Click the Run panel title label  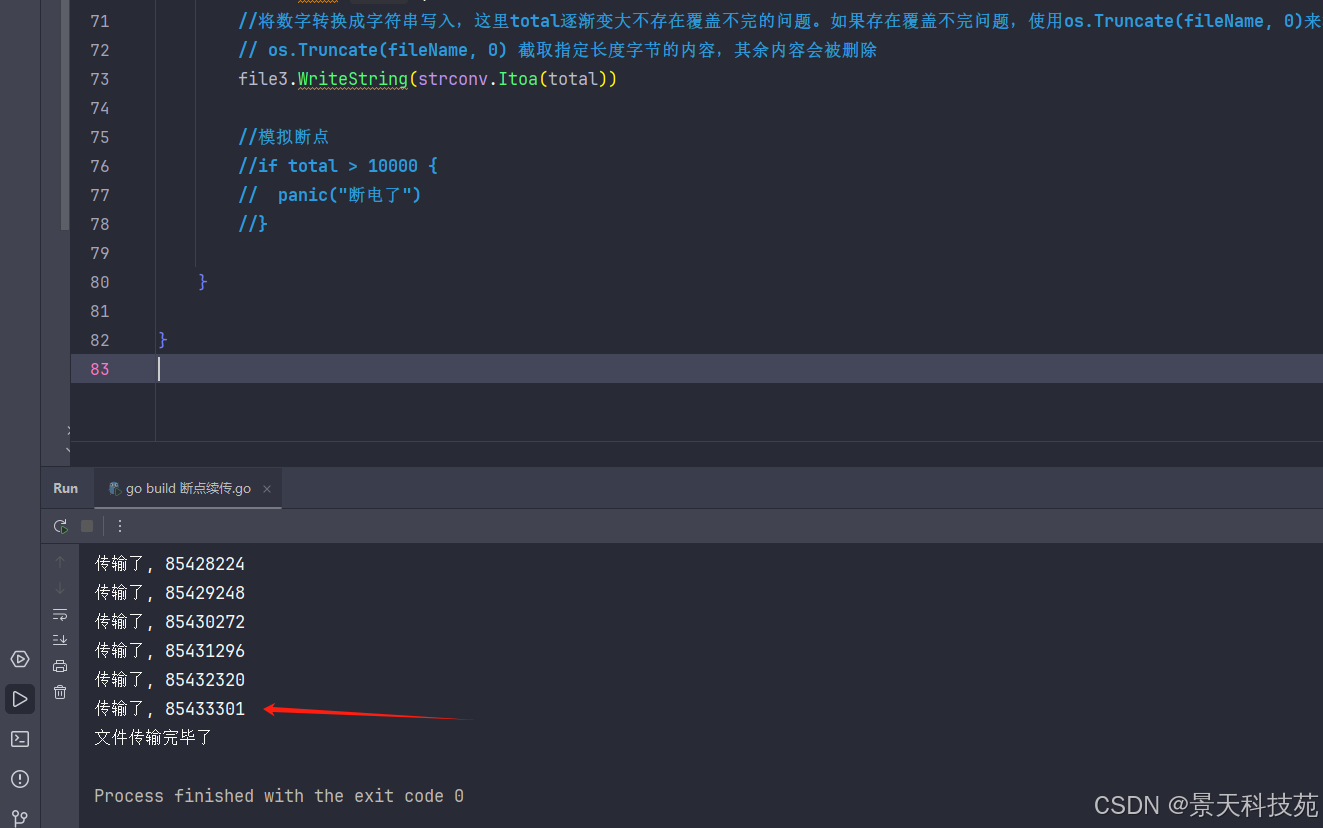point(66,488)
